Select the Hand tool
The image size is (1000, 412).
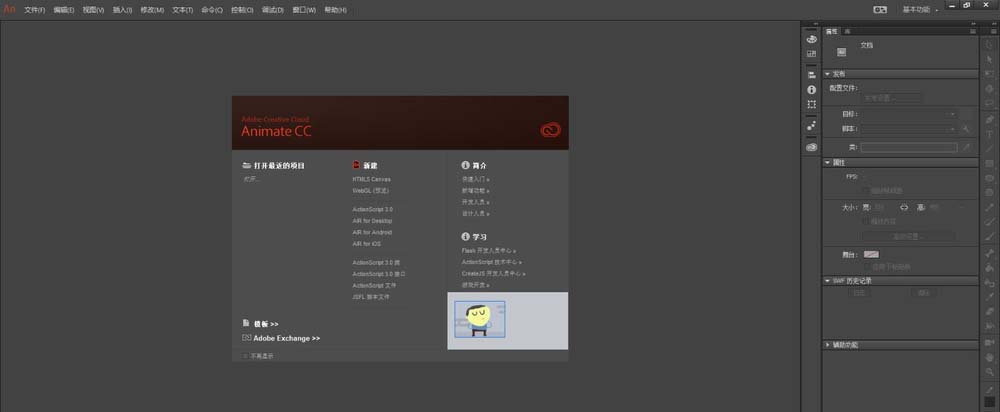[x=990, y=357]
